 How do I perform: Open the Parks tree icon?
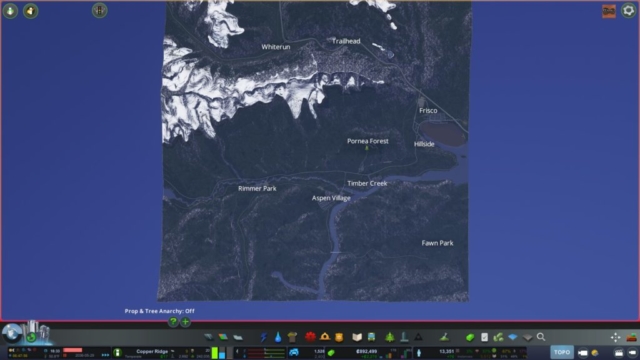pyautogui.click(x=390, y=337)
